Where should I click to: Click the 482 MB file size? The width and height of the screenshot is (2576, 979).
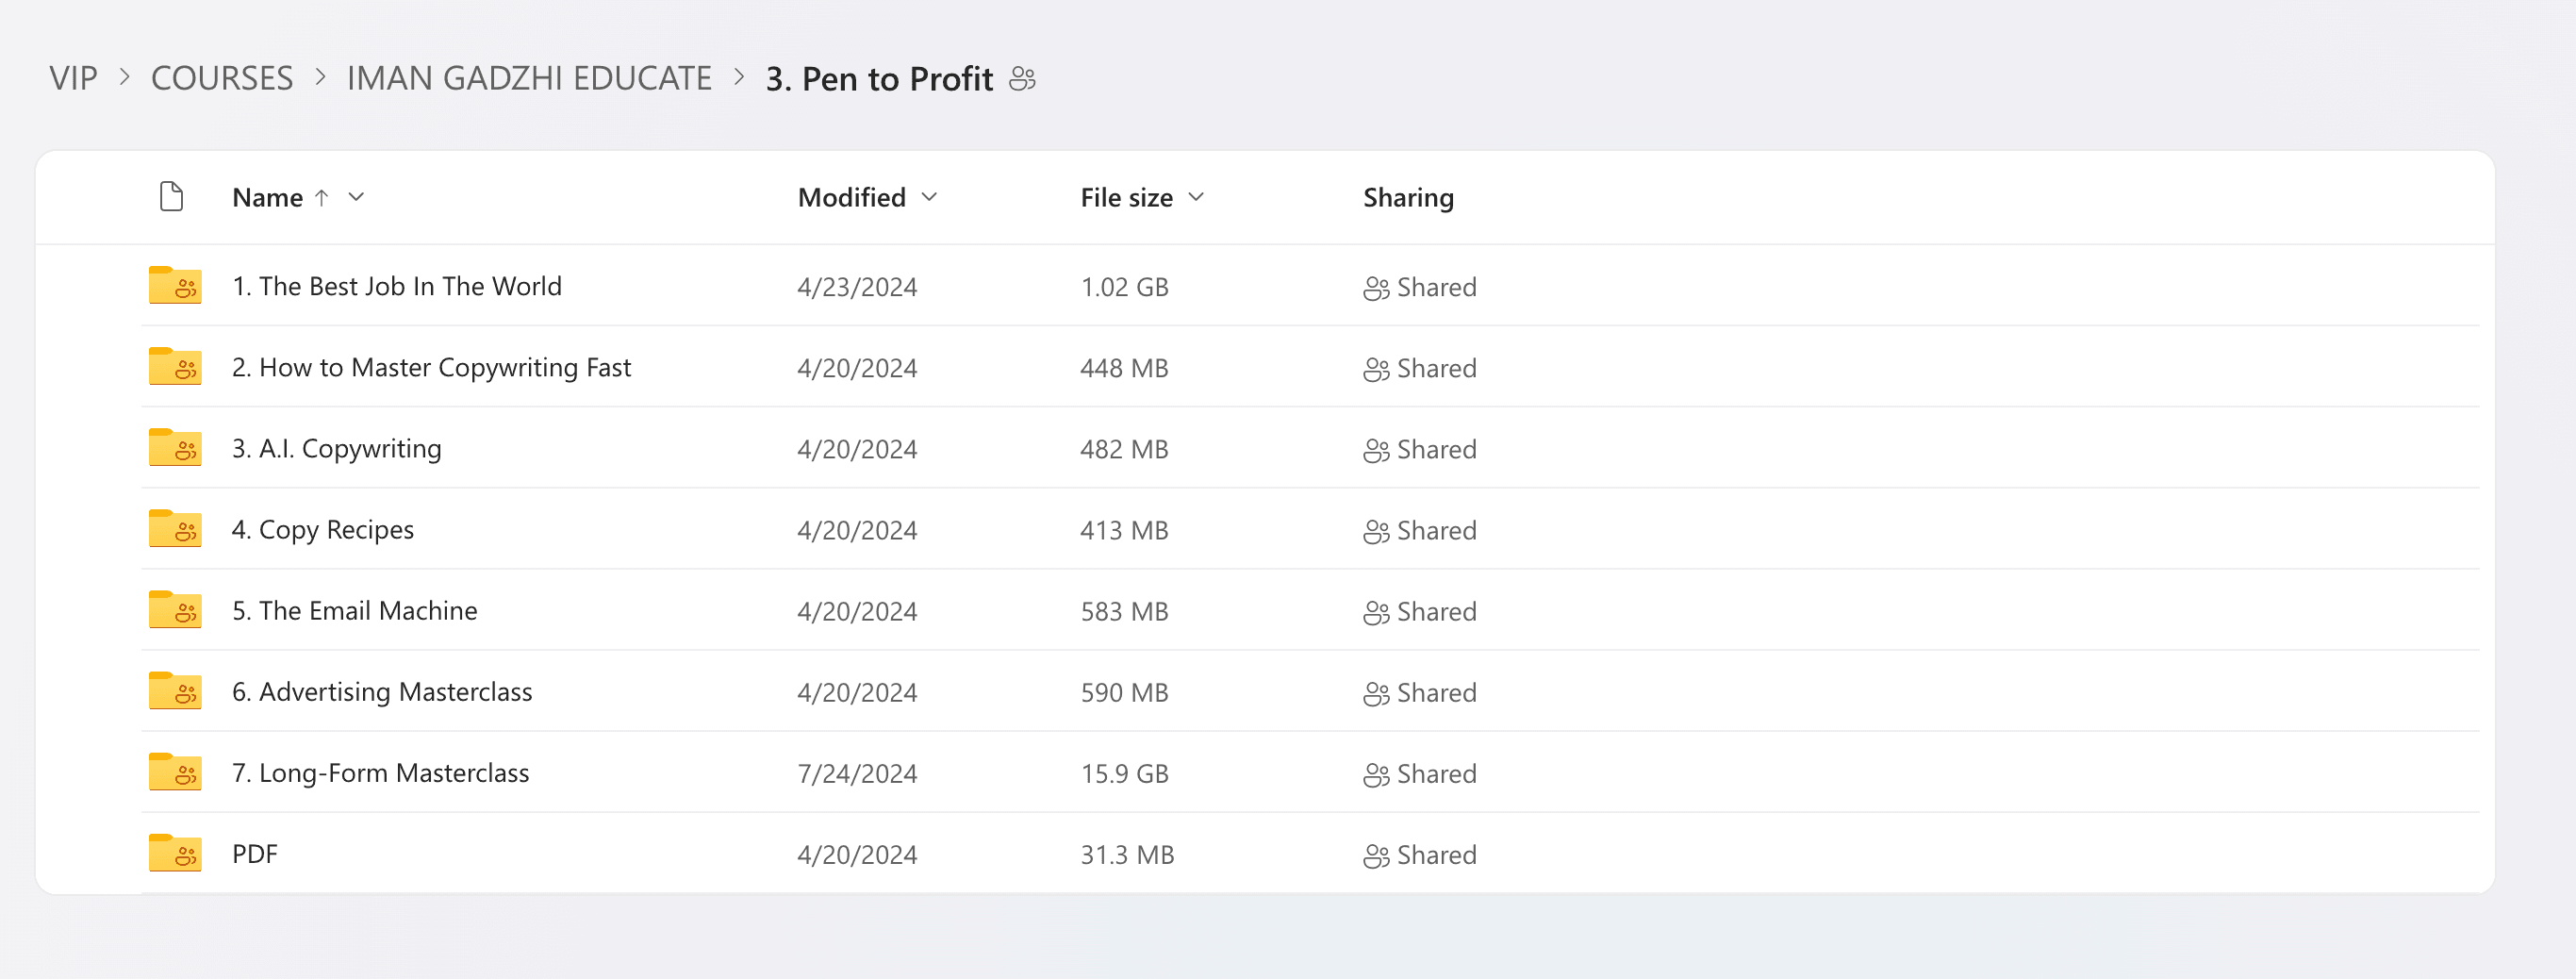pyautogui.click(x=1124, y=449)
